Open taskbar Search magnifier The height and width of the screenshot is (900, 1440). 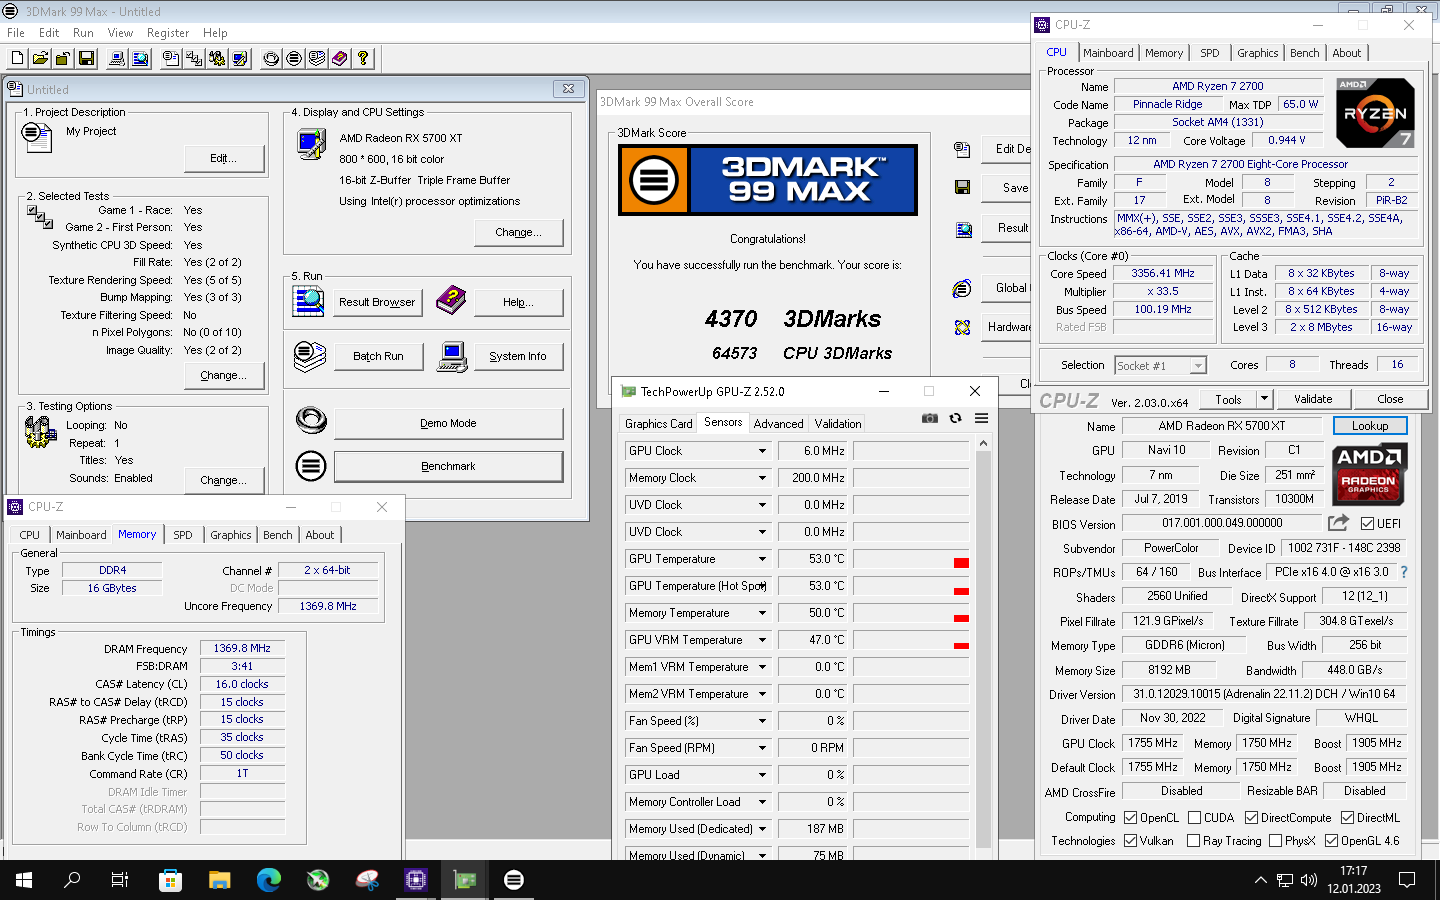click(72, 880)
